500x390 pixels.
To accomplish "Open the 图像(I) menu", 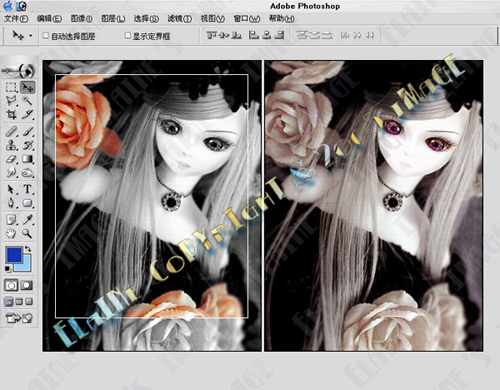I will 81,18.
